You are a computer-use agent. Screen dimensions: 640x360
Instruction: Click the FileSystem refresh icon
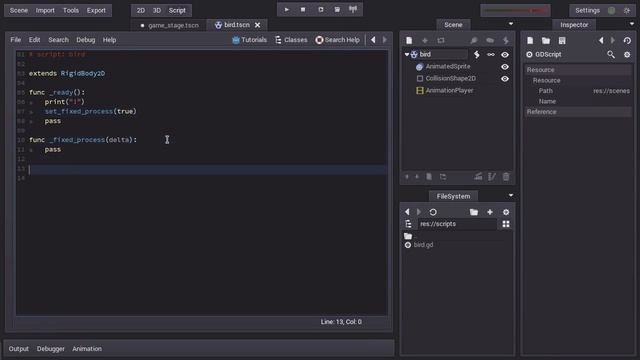pos(433,212)
